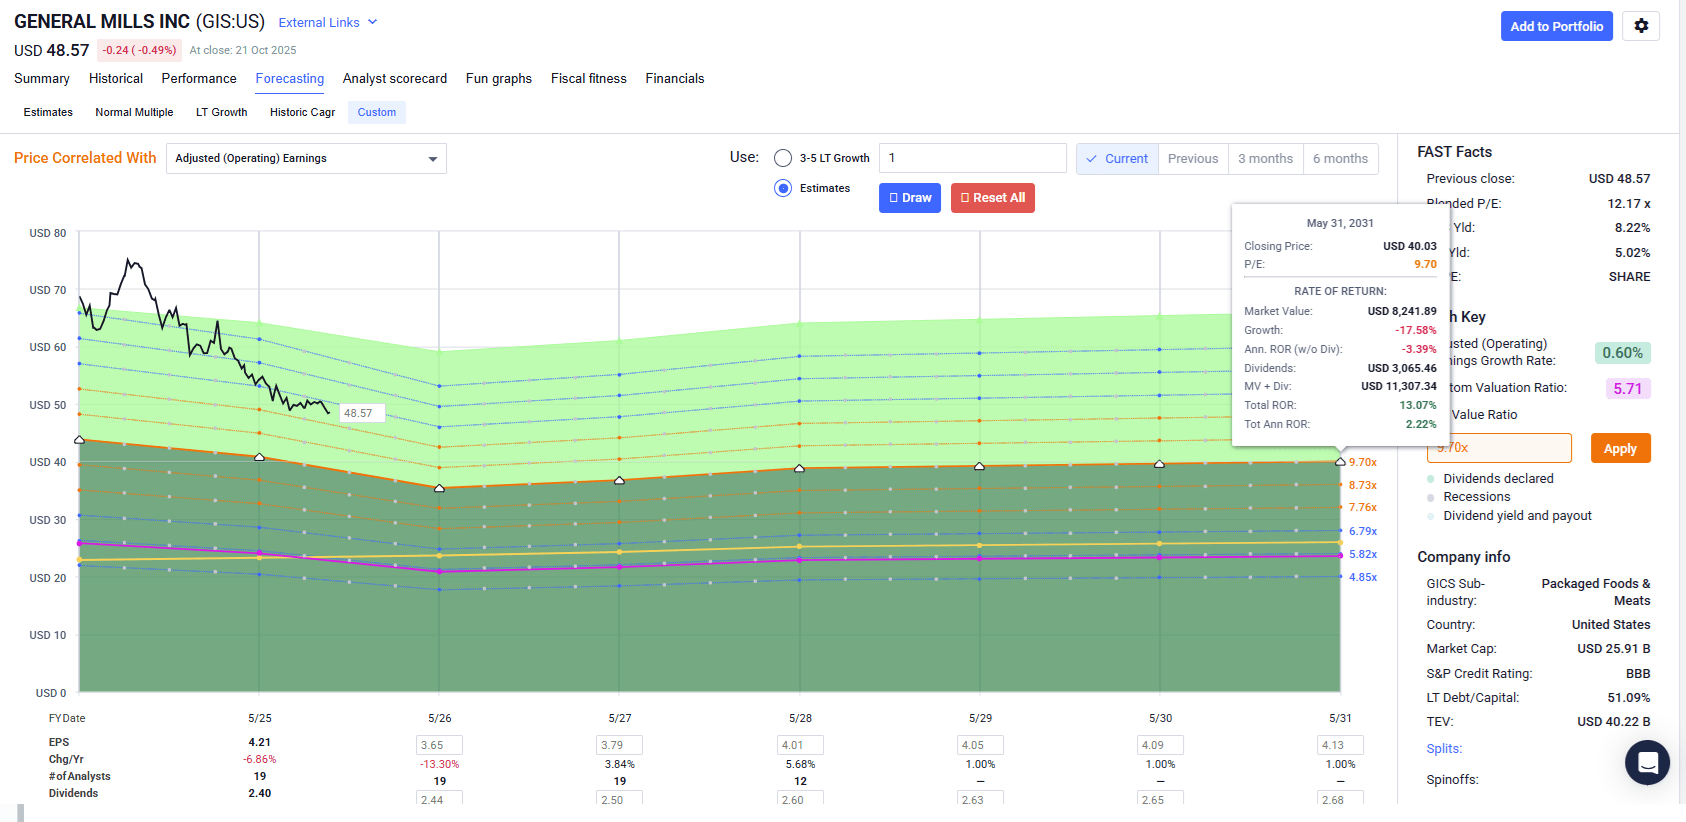
Task: Switch to the Analyst scorecard tab
Action: coord(394,78)
